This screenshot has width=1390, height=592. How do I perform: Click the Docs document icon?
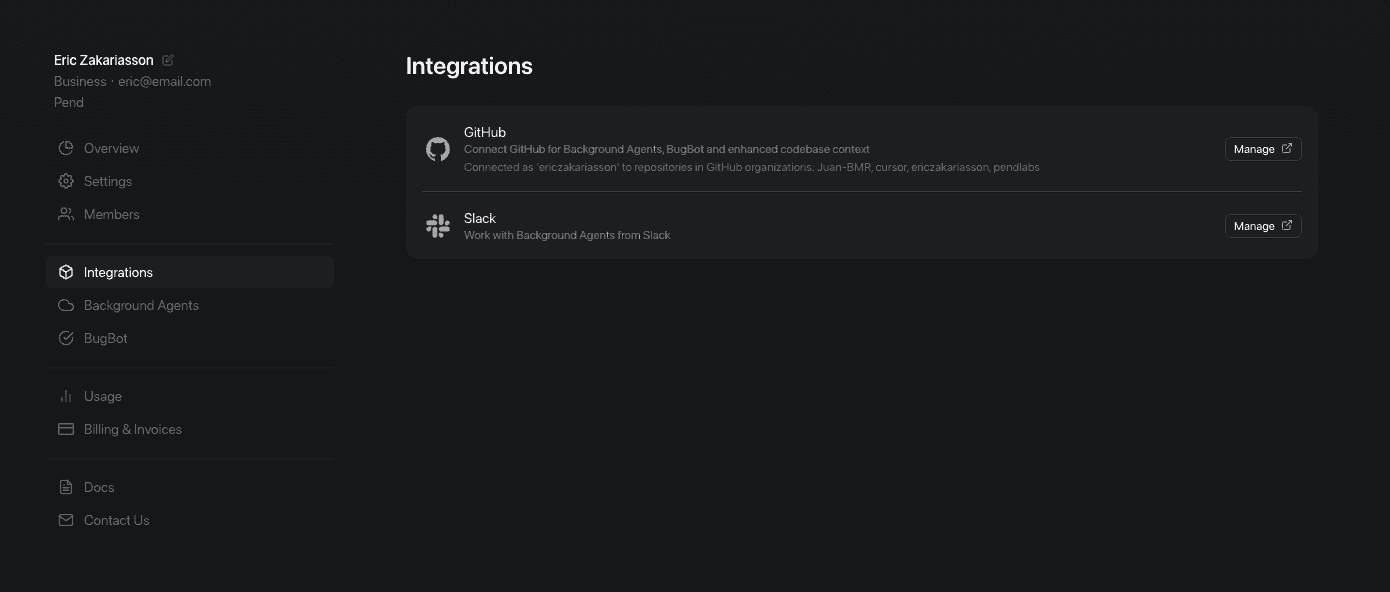point(65,487)
